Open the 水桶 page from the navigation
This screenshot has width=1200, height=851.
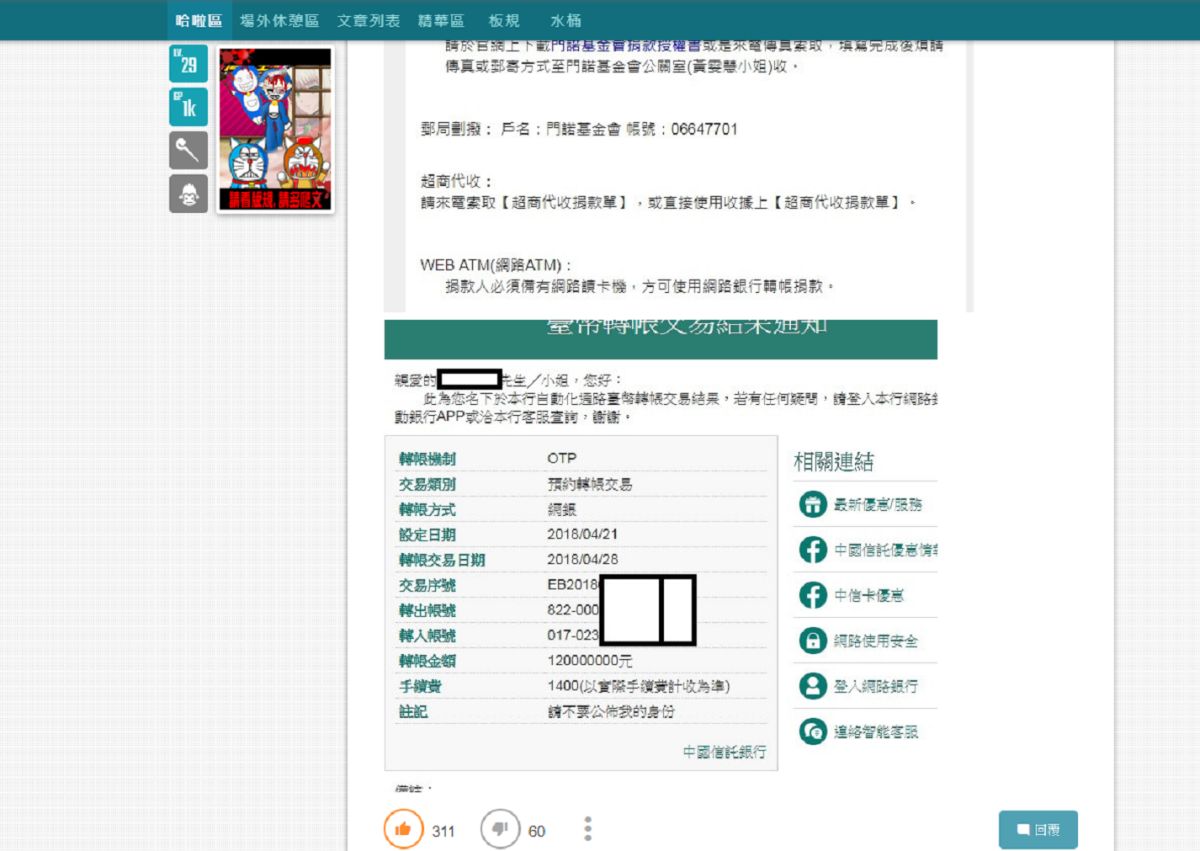coord(561,20)
